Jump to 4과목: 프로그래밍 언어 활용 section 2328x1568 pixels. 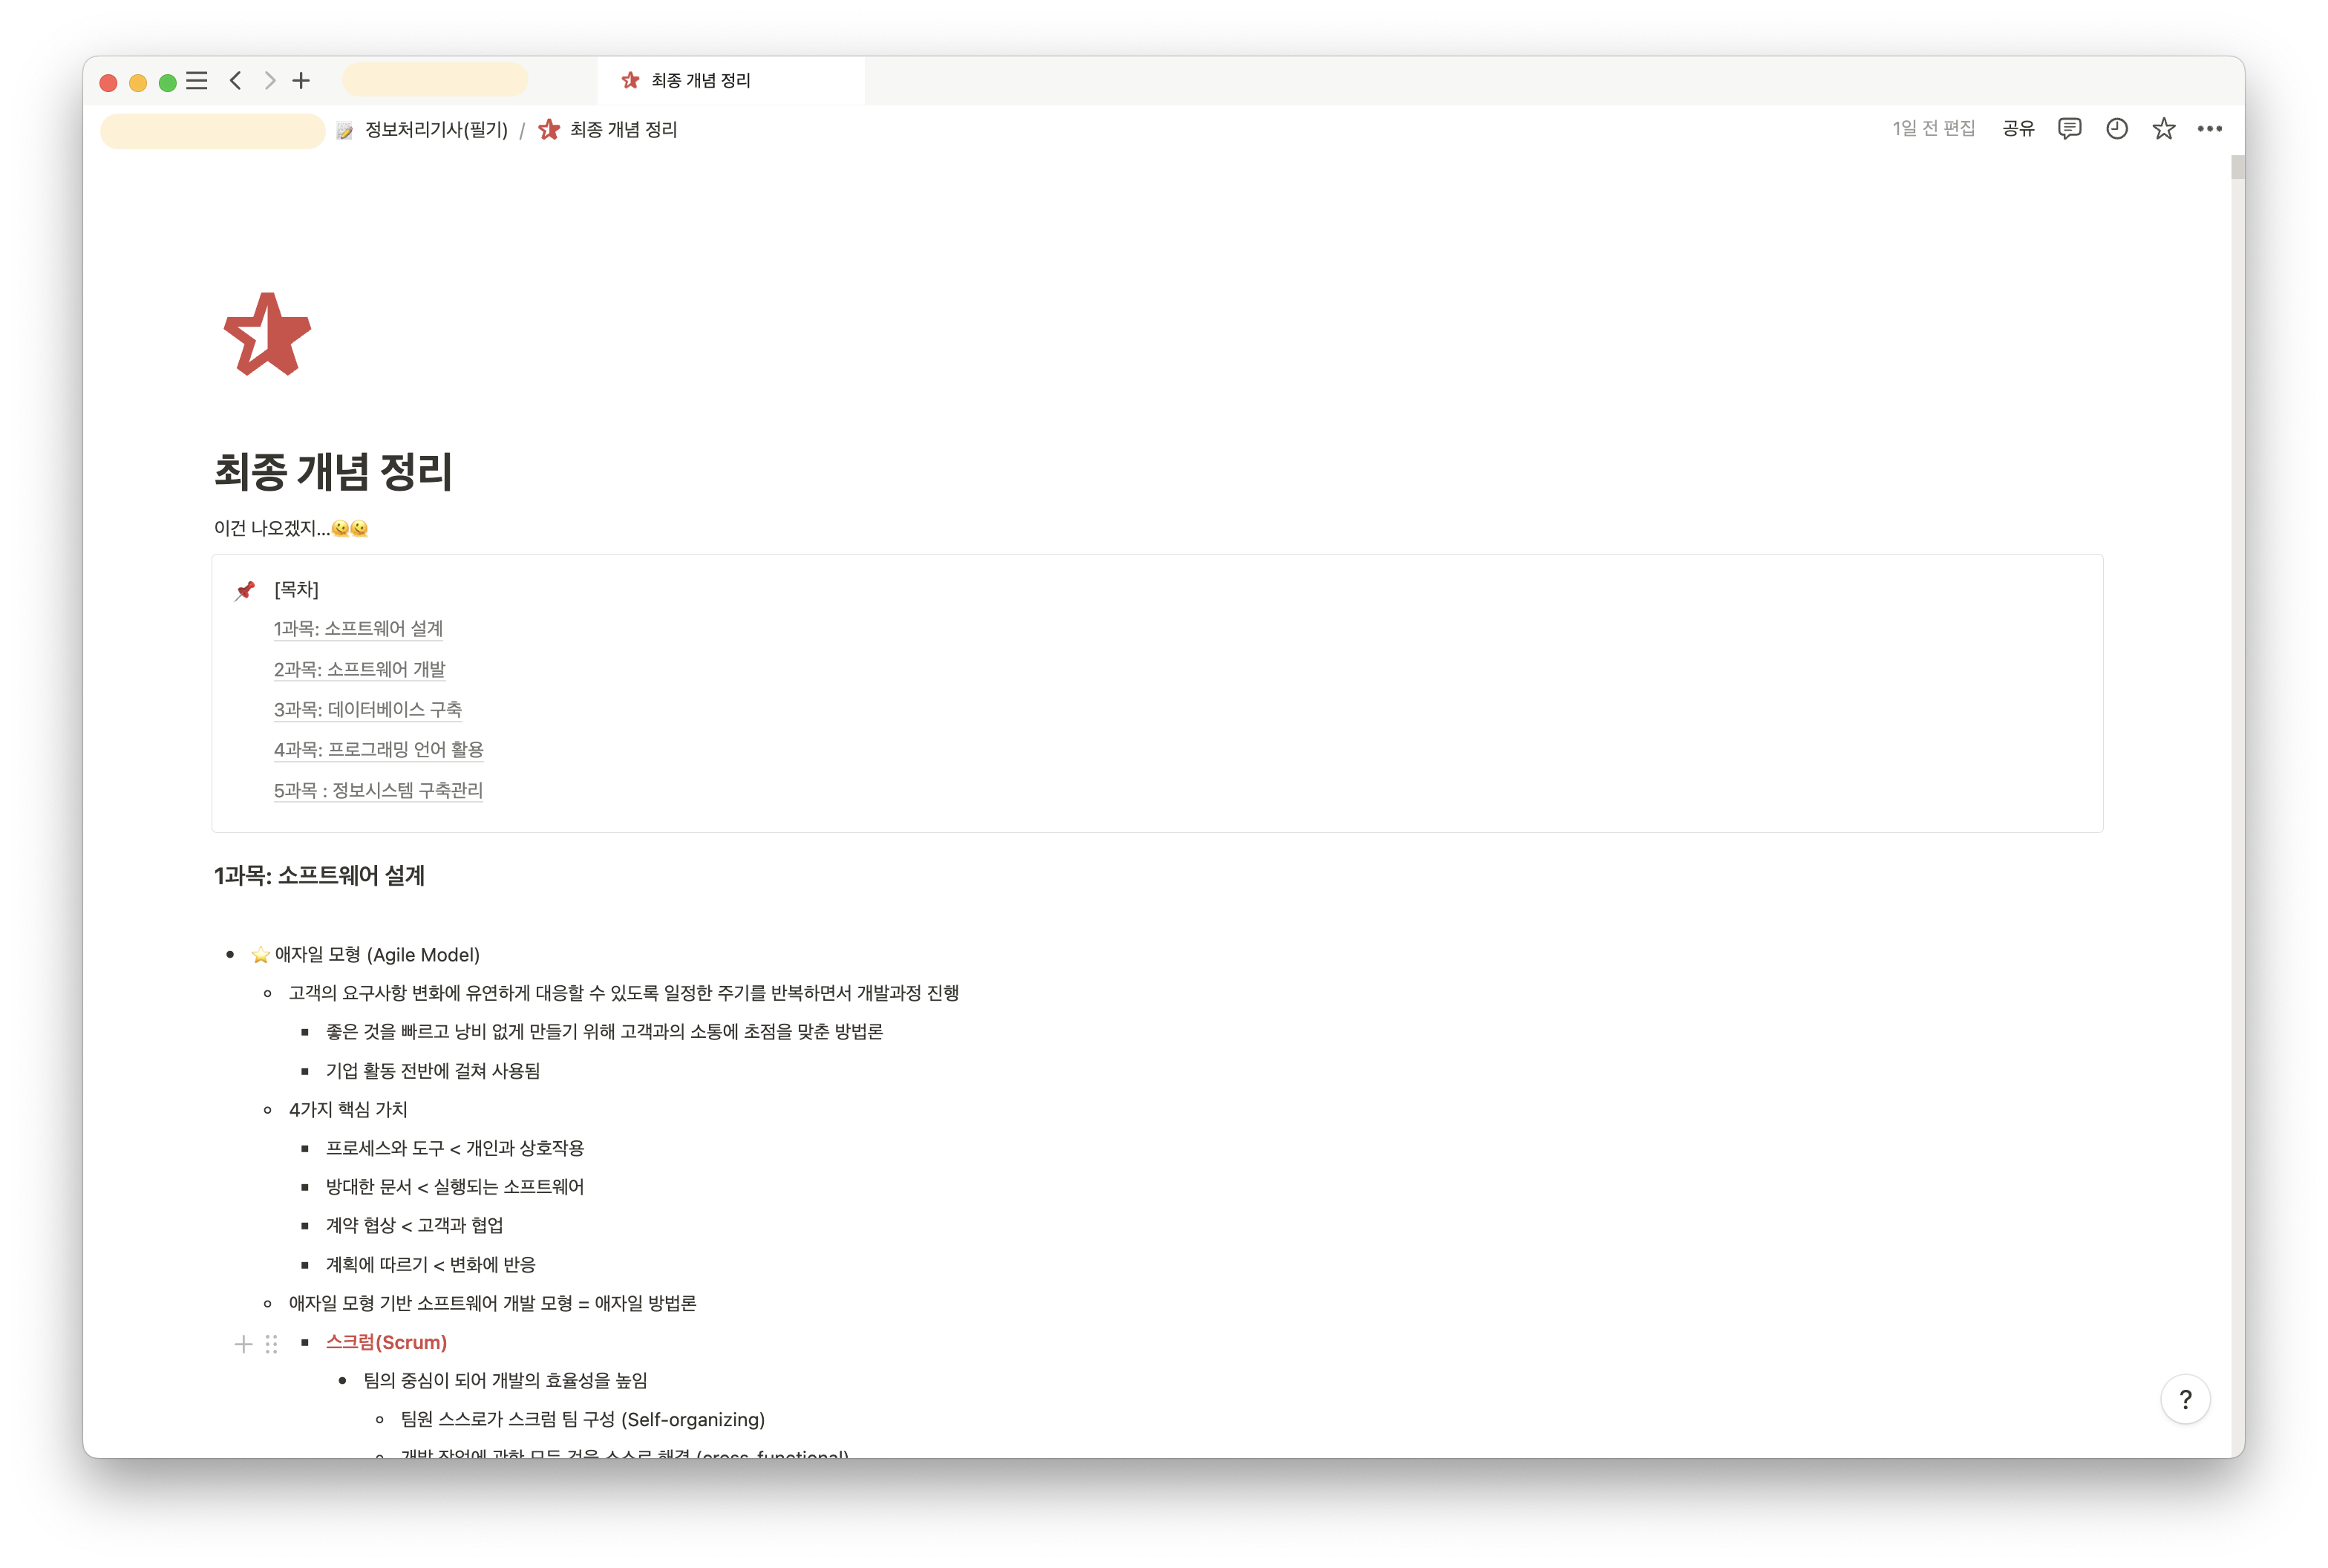tap(378, 749)
